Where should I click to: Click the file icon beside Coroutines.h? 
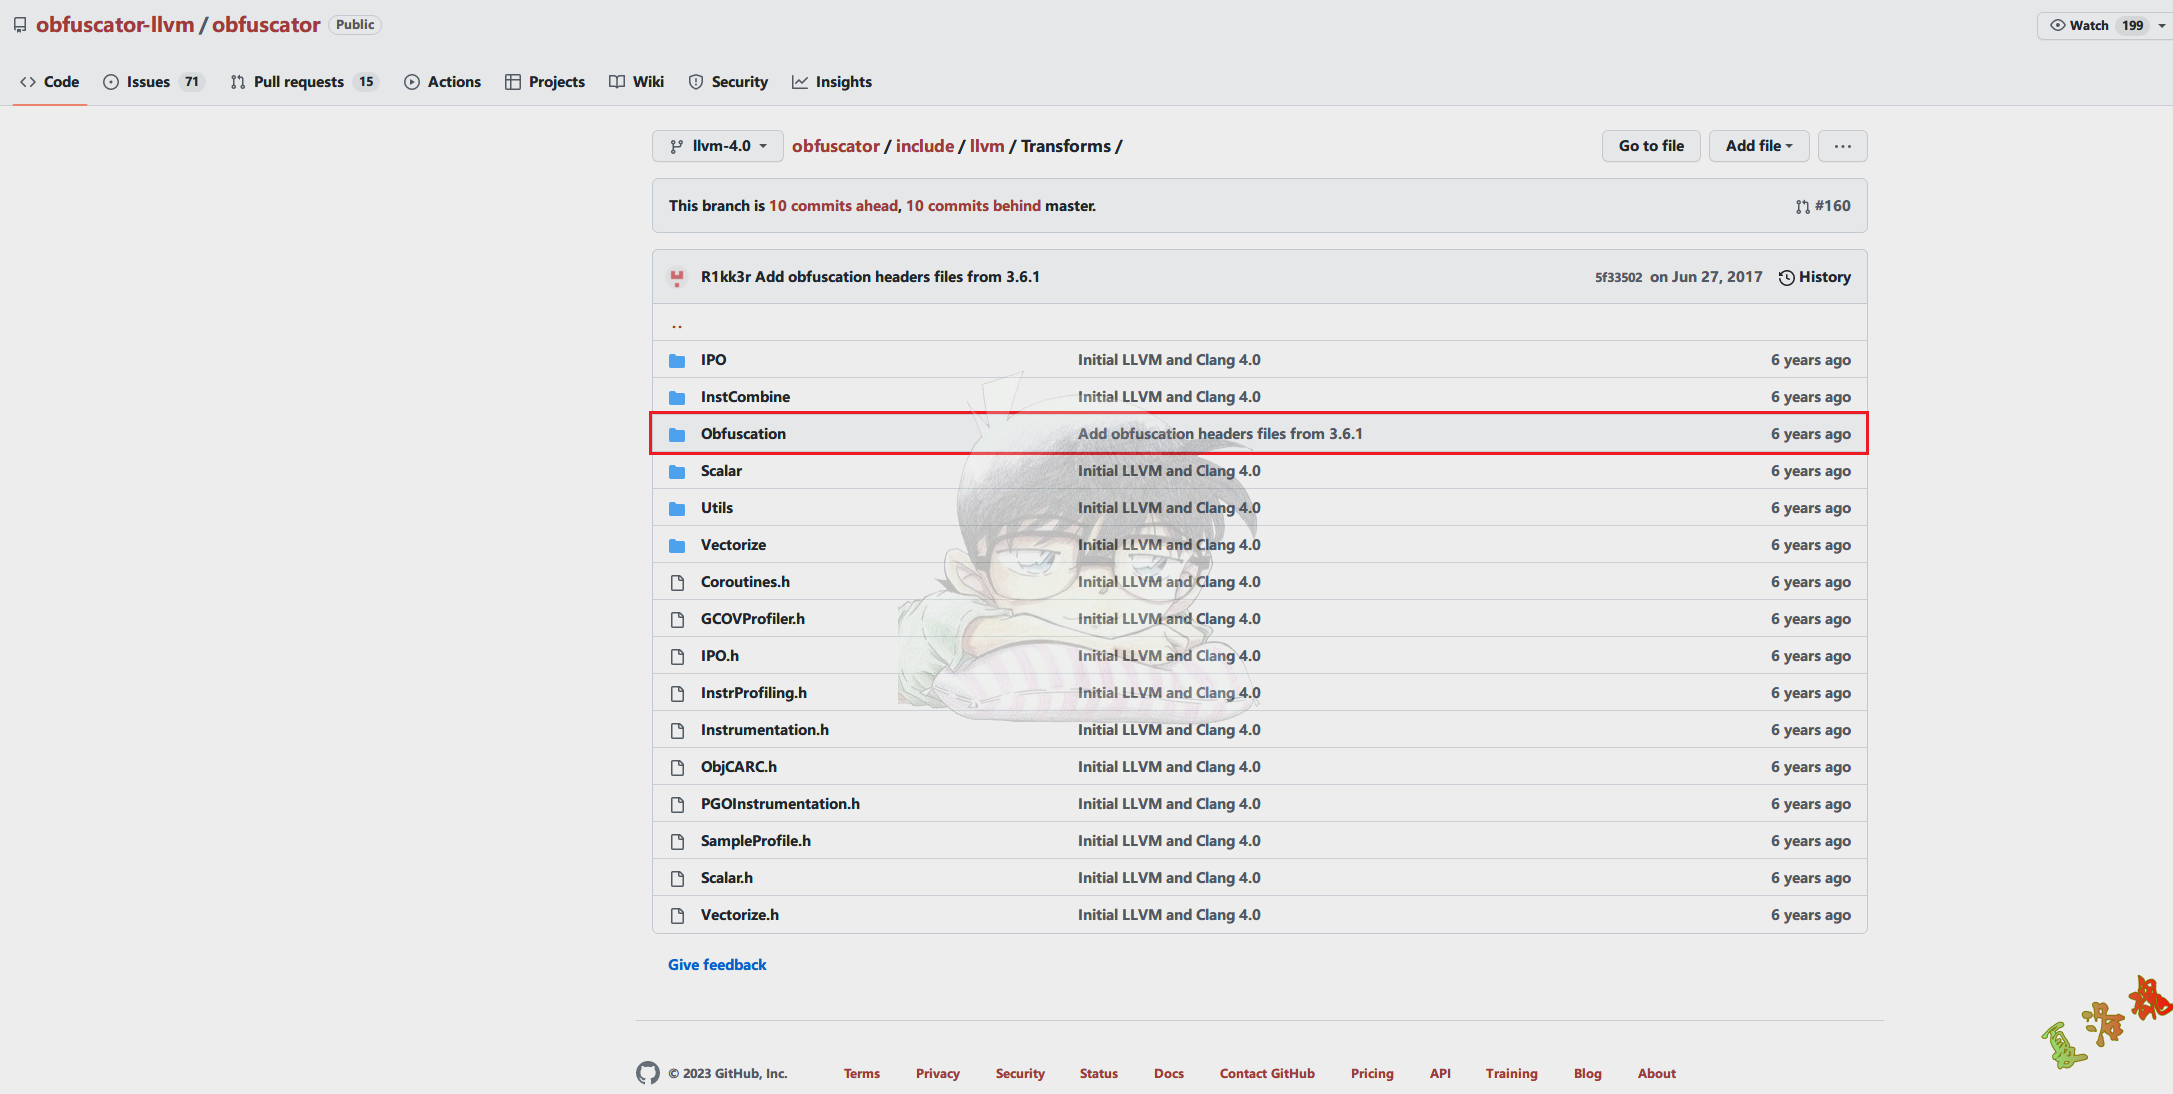click(x=677, y=582)
